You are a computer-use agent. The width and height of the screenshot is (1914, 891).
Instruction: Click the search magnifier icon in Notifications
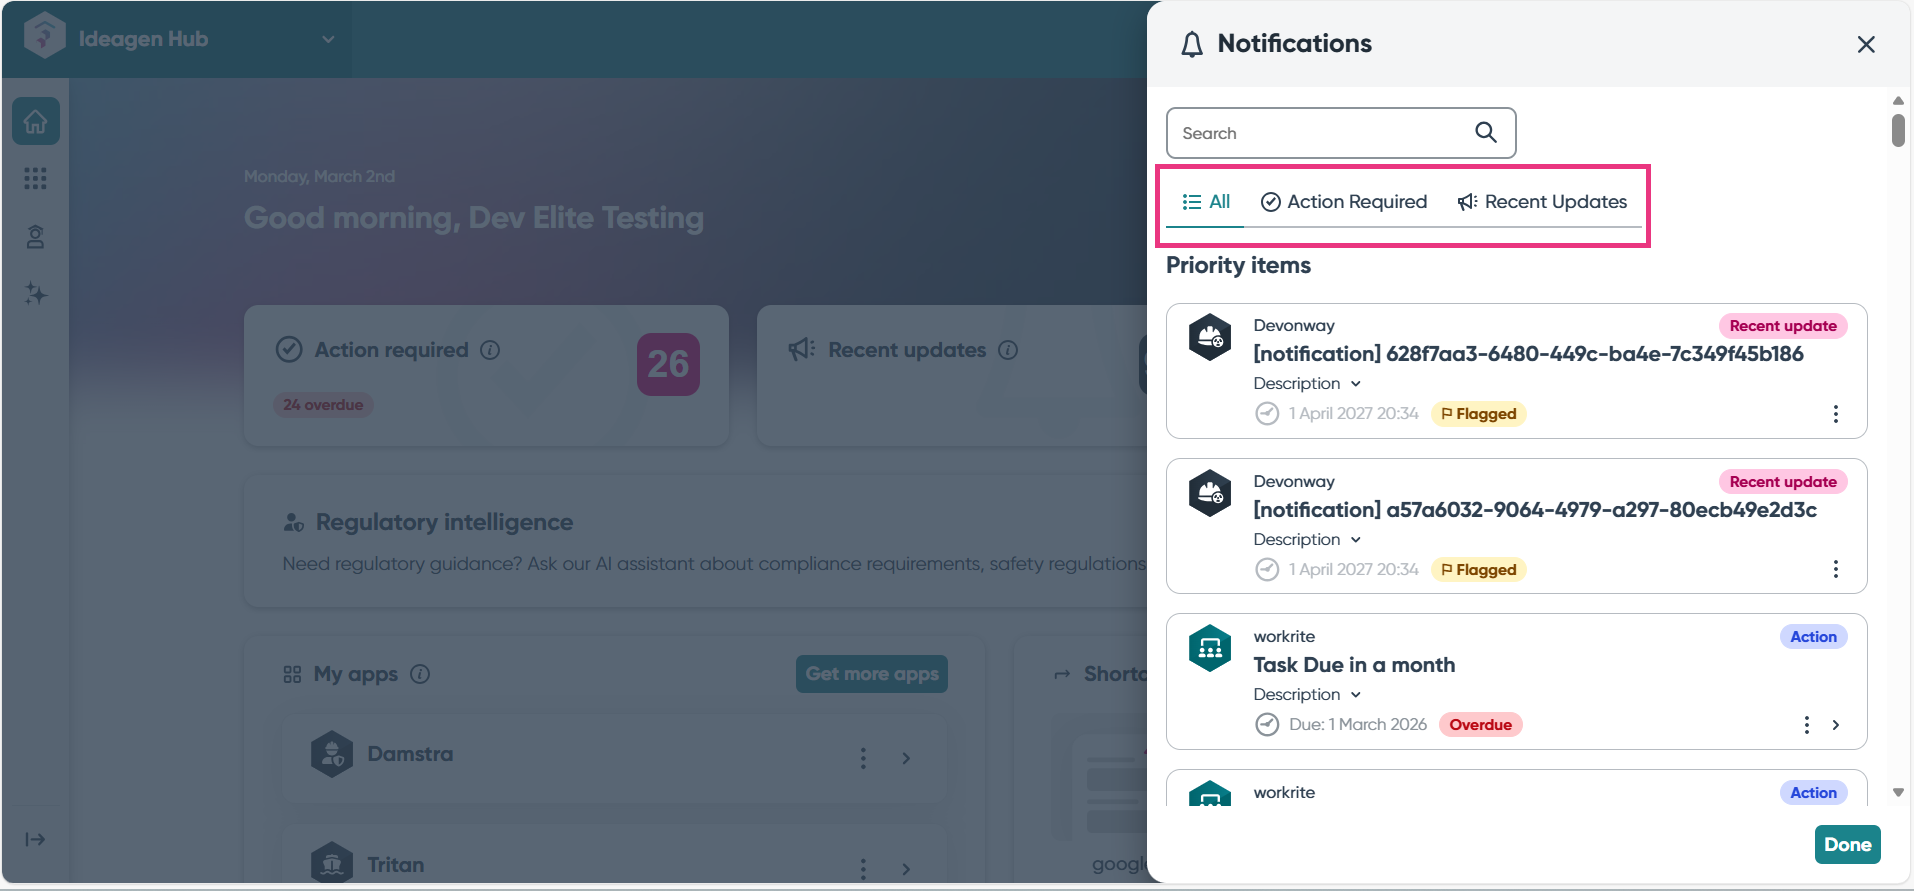(1486, 132)
